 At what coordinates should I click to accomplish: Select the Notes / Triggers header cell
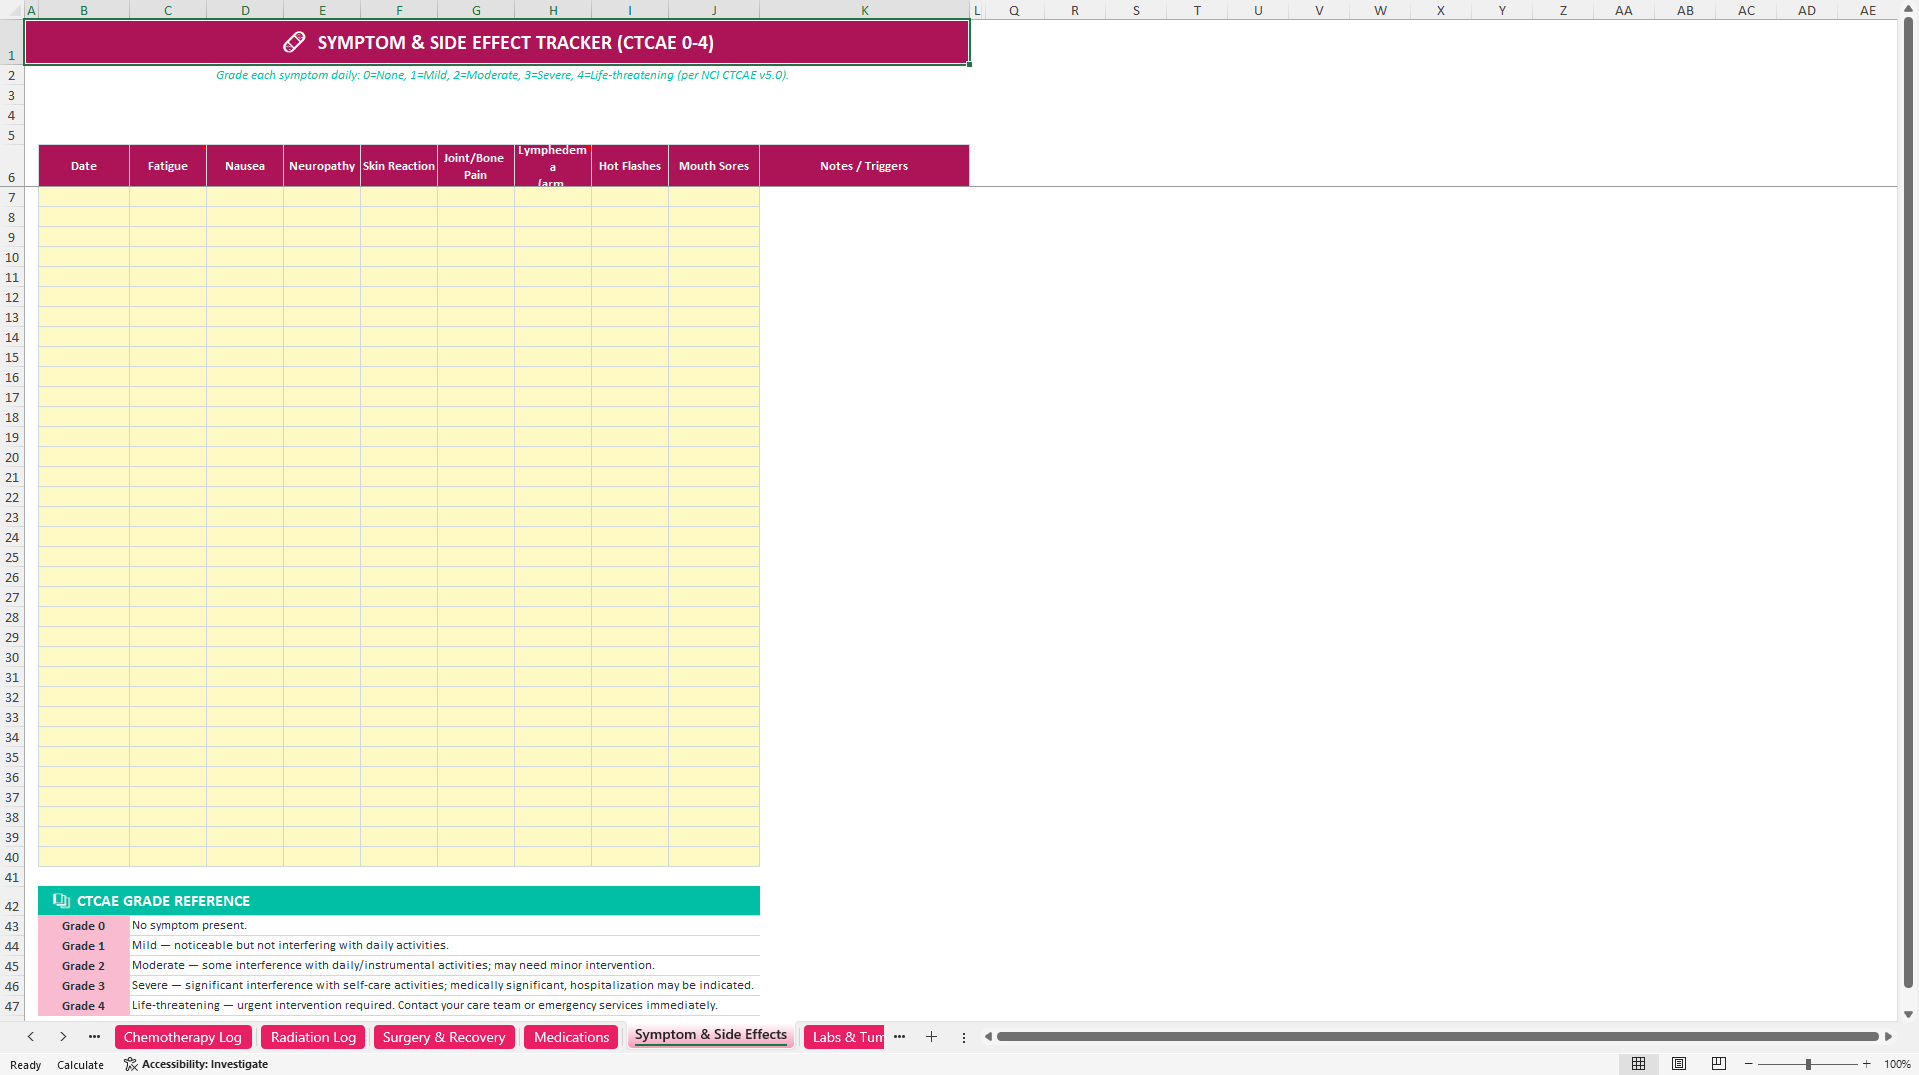(x=864, y=166)
